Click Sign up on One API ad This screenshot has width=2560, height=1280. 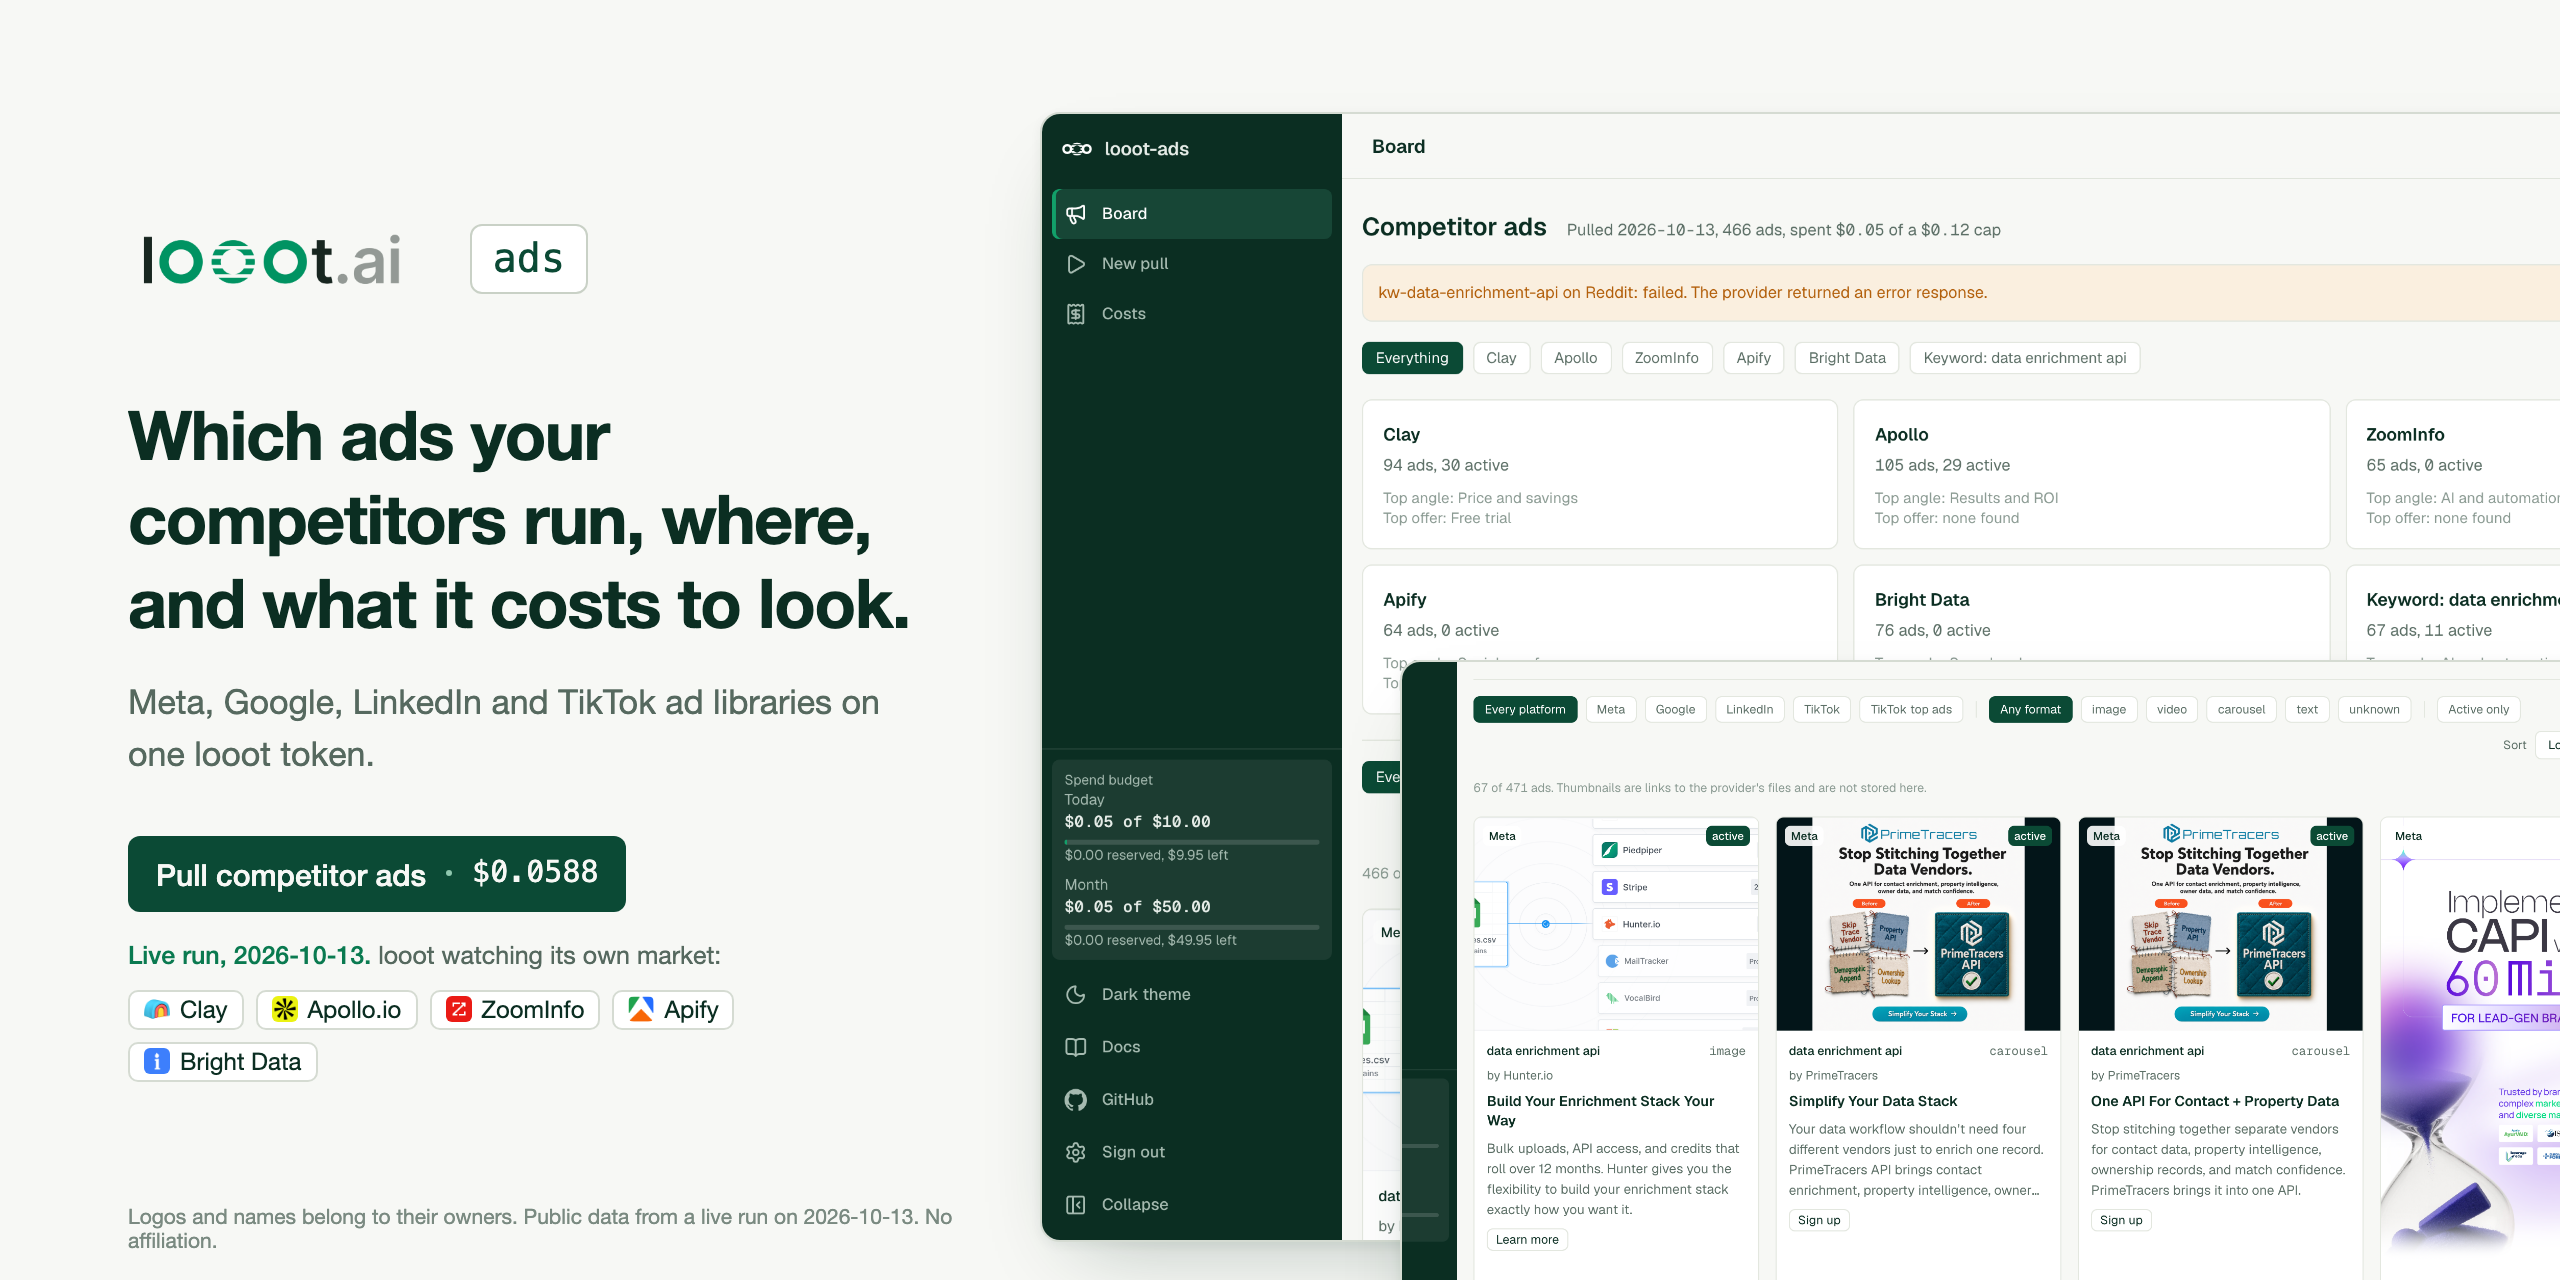tap(2121, 1220)
